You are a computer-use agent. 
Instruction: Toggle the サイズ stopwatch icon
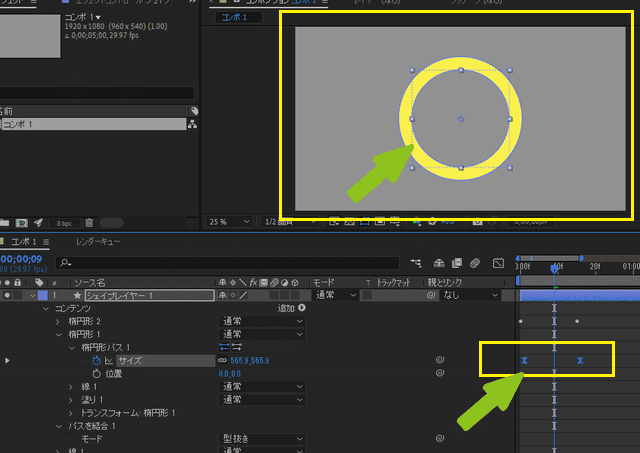click(x=96, y=360)
